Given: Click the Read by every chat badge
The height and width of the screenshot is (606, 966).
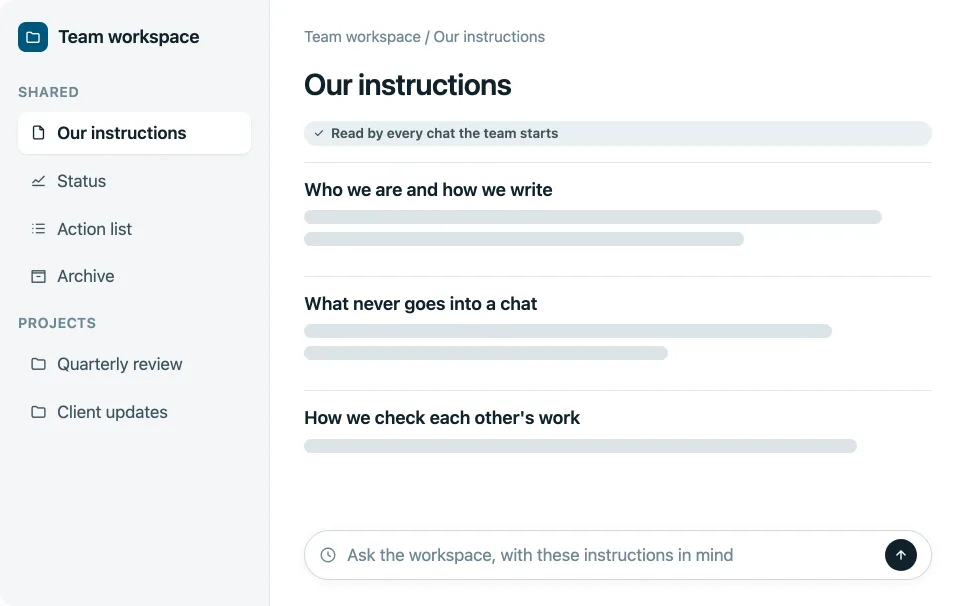Looking at the screenshot, I should pos(617,133).
